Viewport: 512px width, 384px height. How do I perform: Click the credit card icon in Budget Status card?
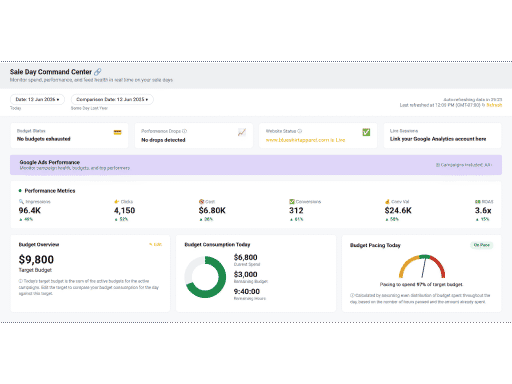coord(117,132)
